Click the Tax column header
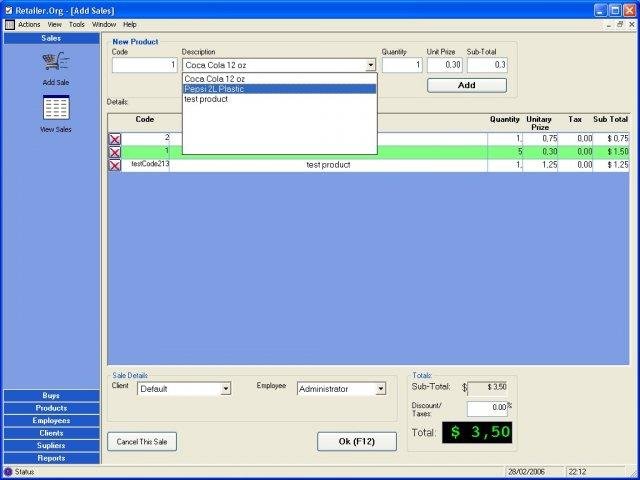 (x=575, y=120)
